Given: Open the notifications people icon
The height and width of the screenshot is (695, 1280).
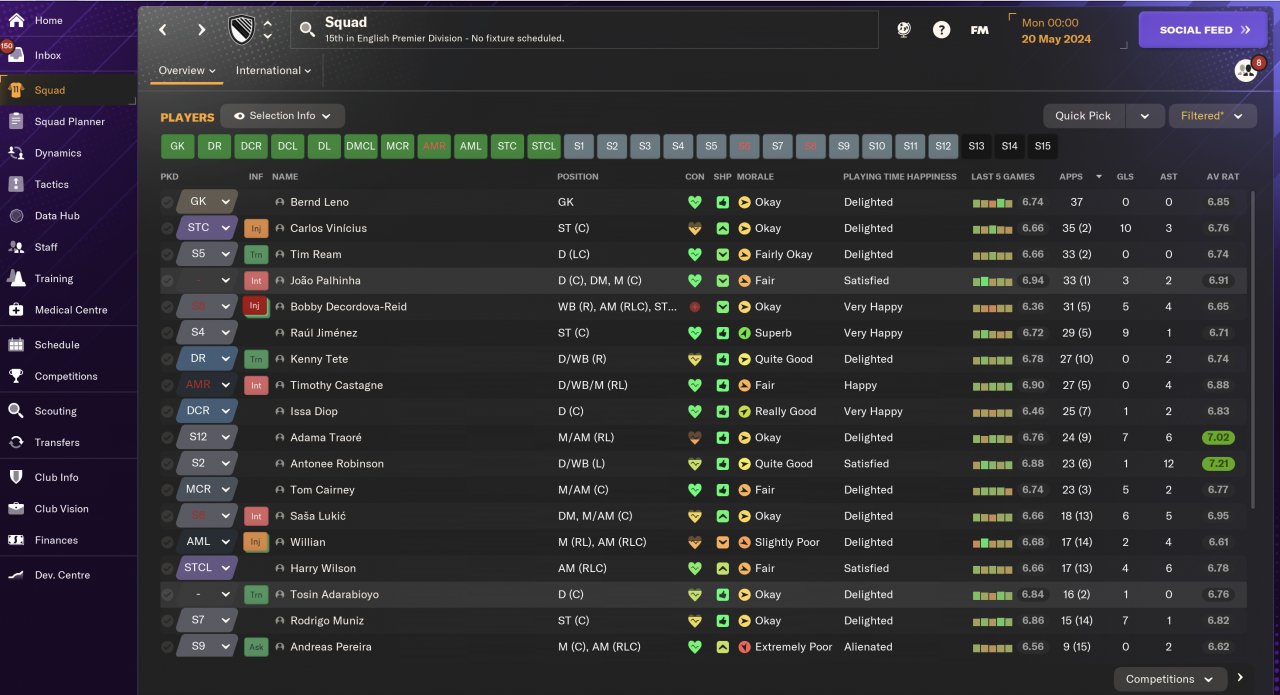Looking at the screenshot, I should (1245, 71).
